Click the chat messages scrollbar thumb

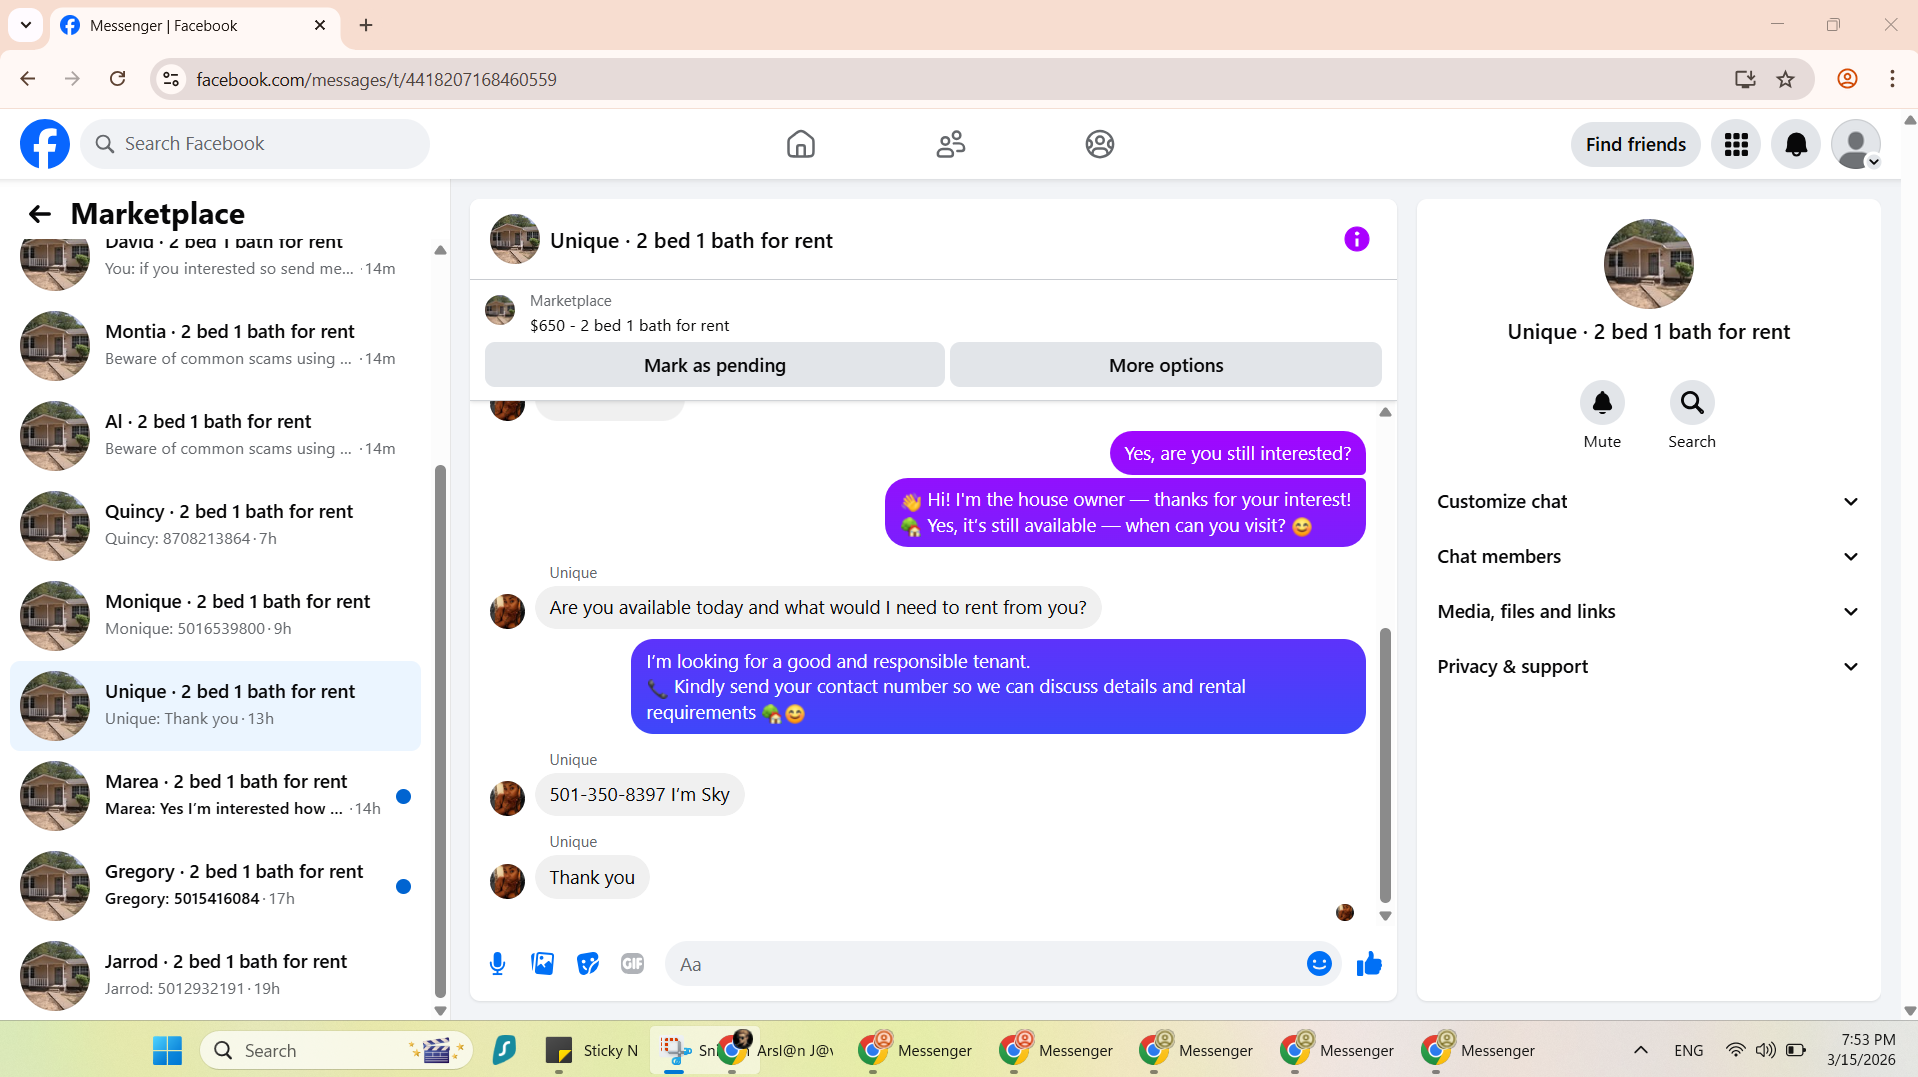(x=1385, y=765)
